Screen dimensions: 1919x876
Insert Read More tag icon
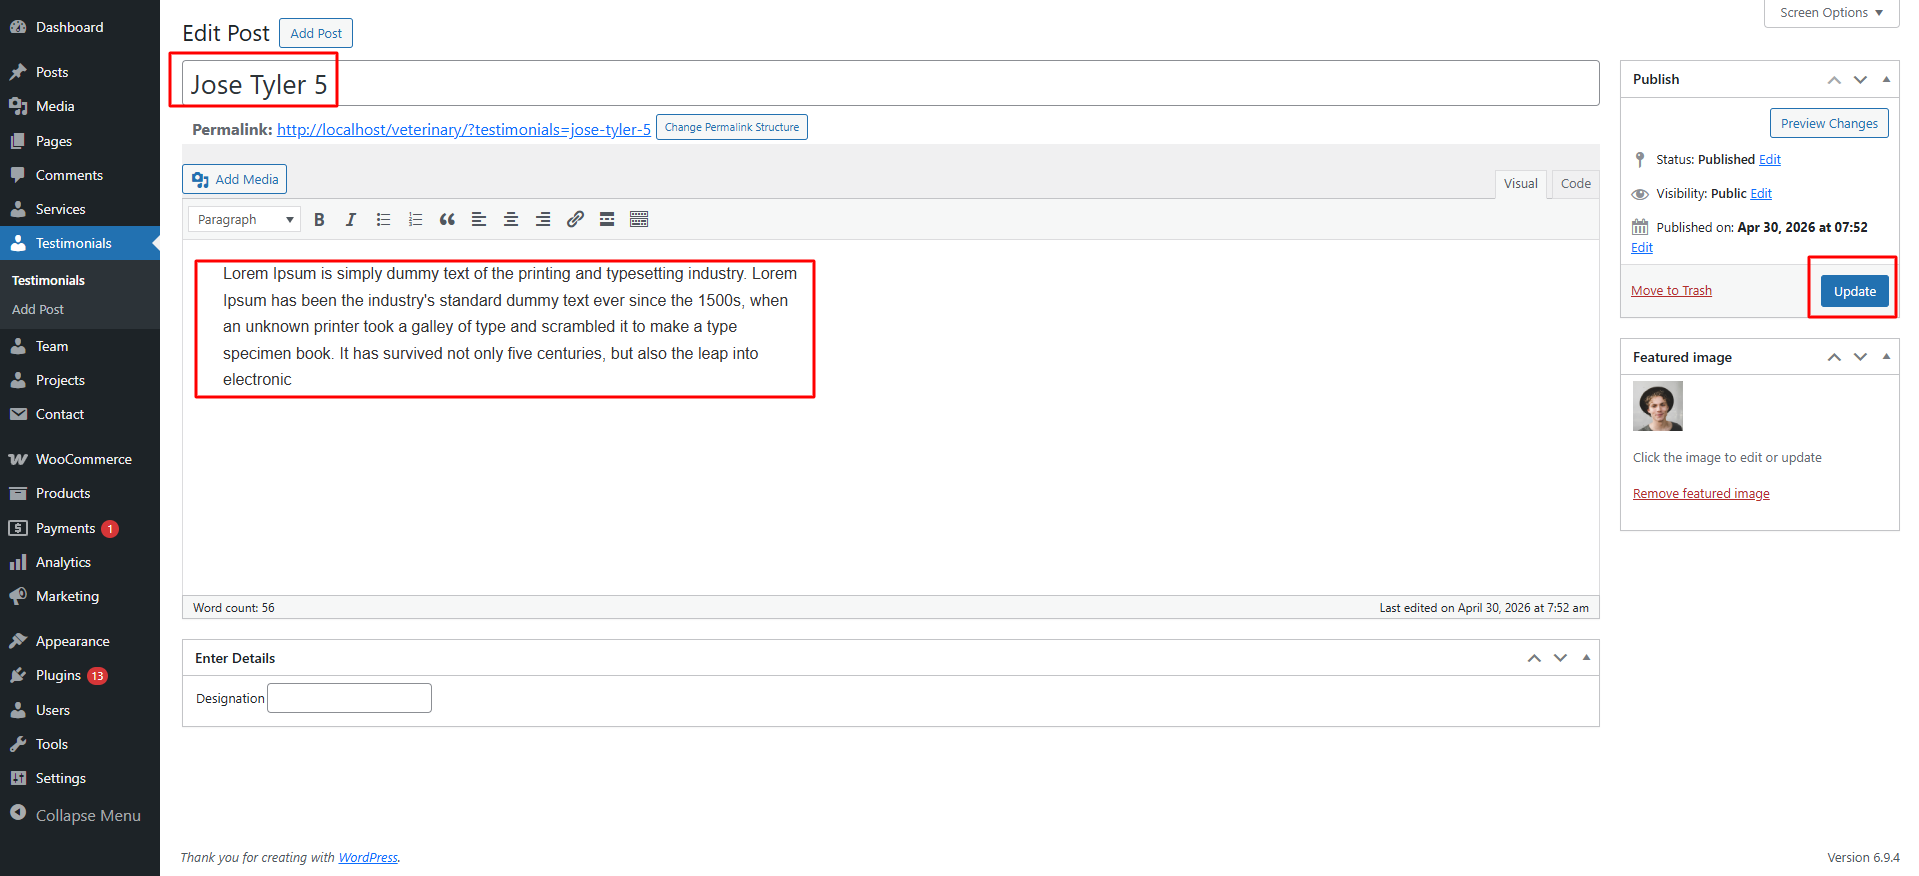(x=607, y=220)
